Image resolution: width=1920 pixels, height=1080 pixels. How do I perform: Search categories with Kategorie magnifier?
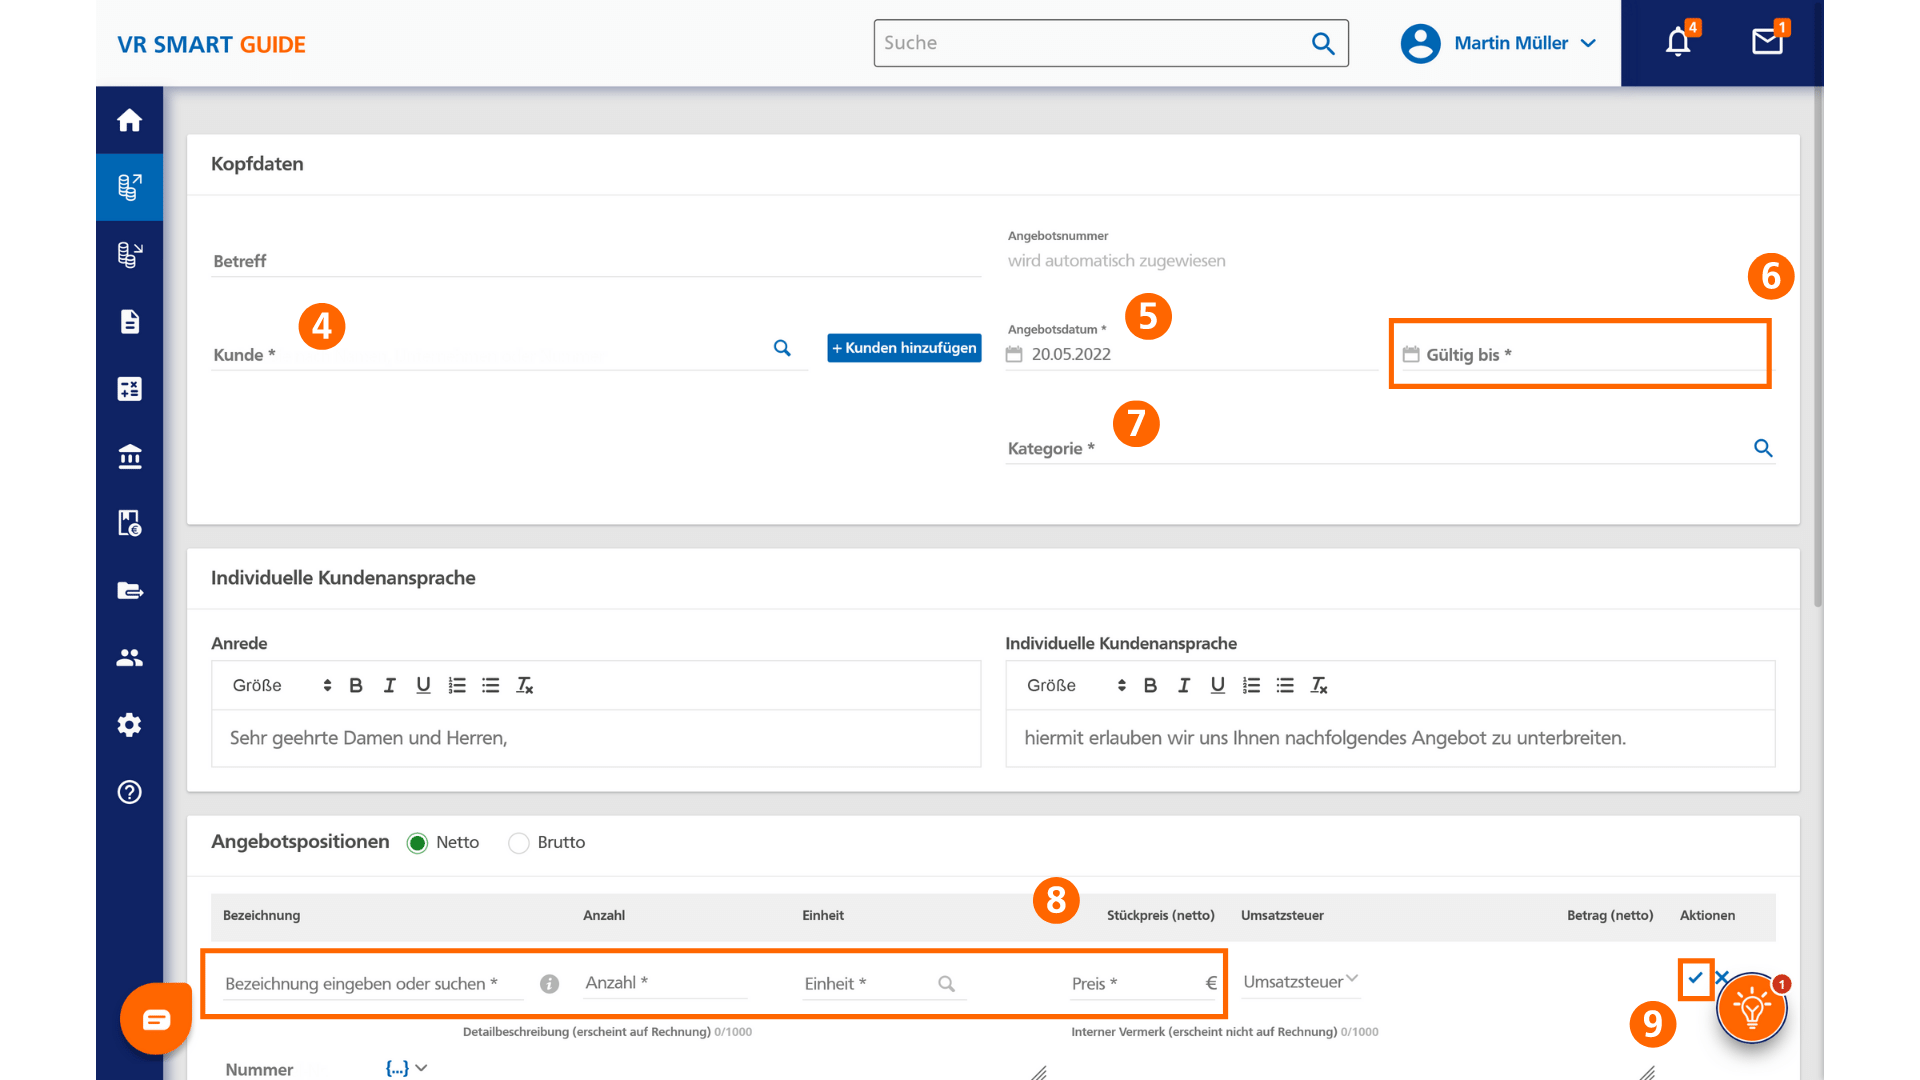(1763, 448)
